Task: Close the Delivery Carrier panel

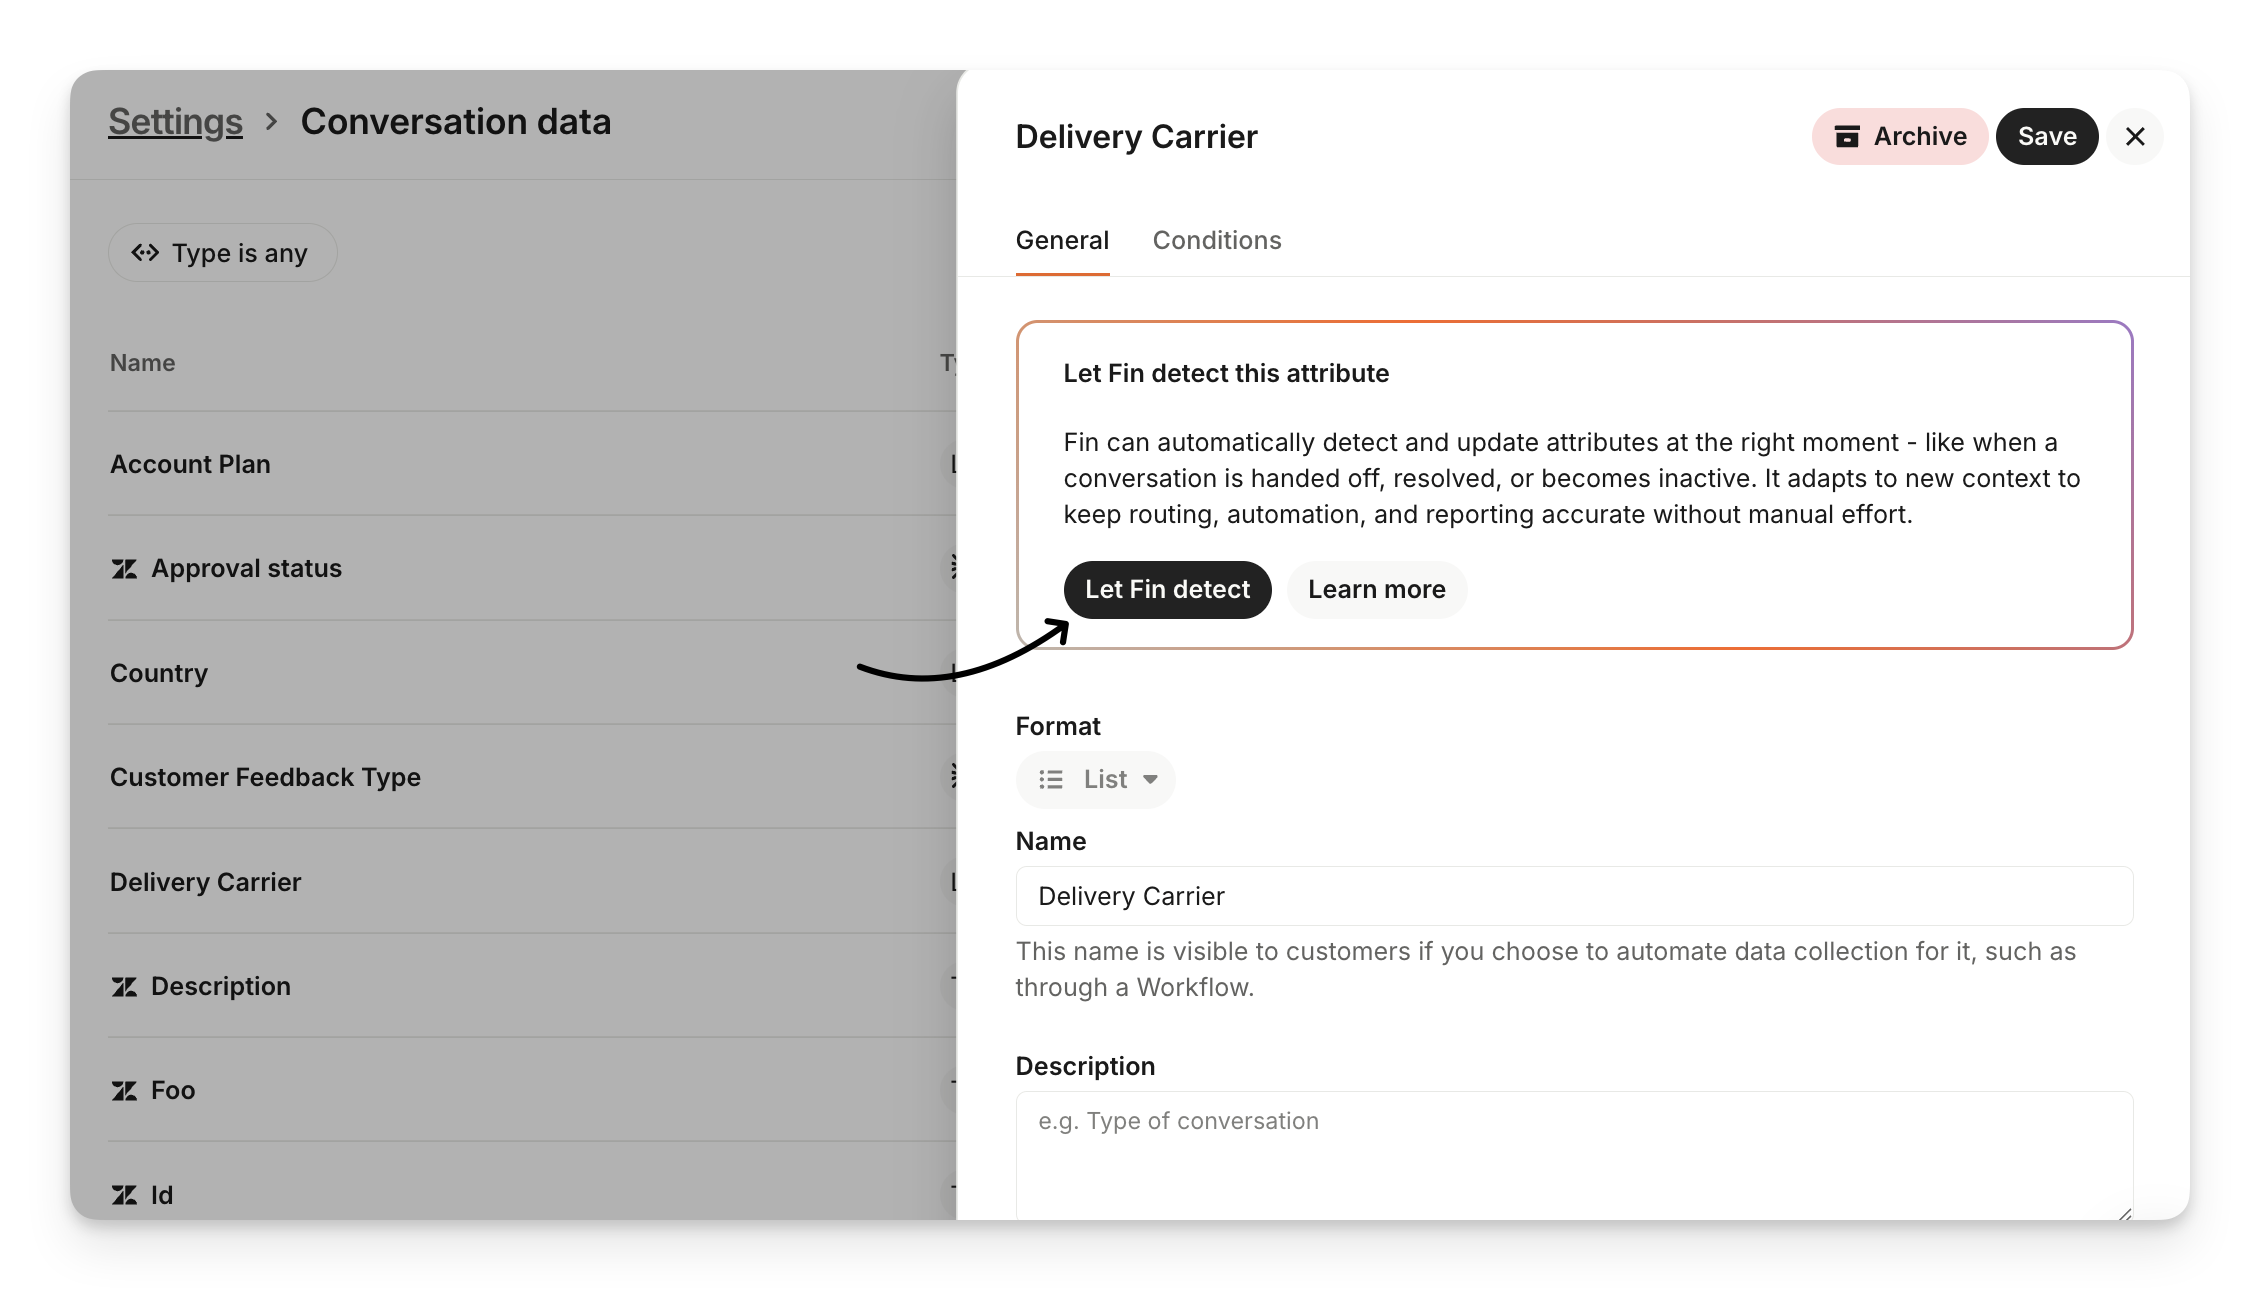Action: [x=2135, y=137]
